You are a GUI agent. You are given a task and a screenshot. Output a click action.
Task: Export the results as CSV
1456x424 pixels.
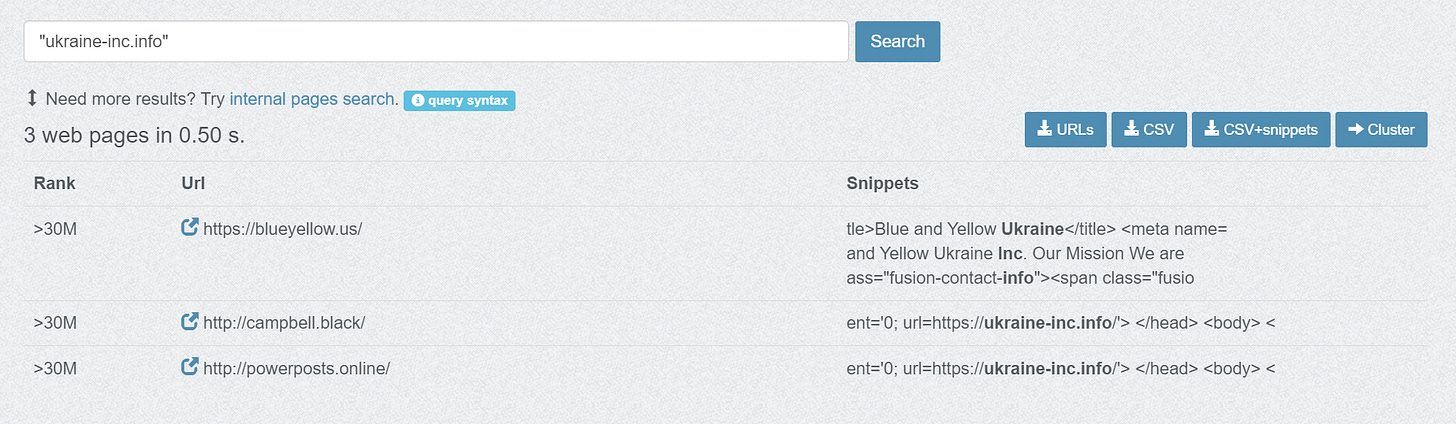(1149, 129)
